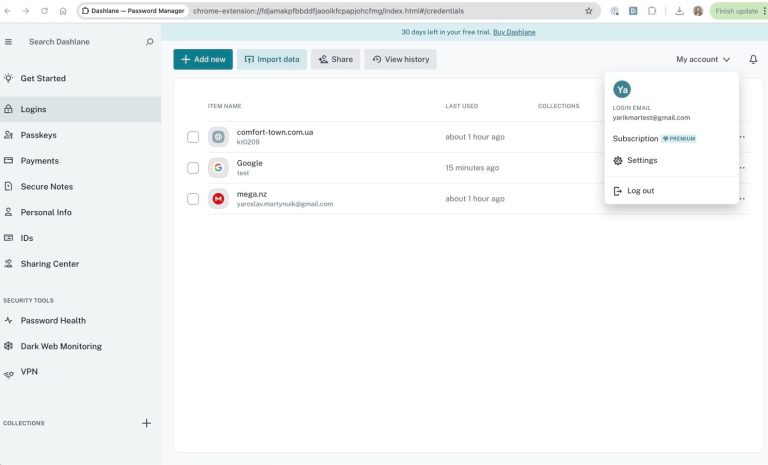Follow the Buy Dashlane link
This screenshot has height=465, width=768.
[x=514, y=32]
